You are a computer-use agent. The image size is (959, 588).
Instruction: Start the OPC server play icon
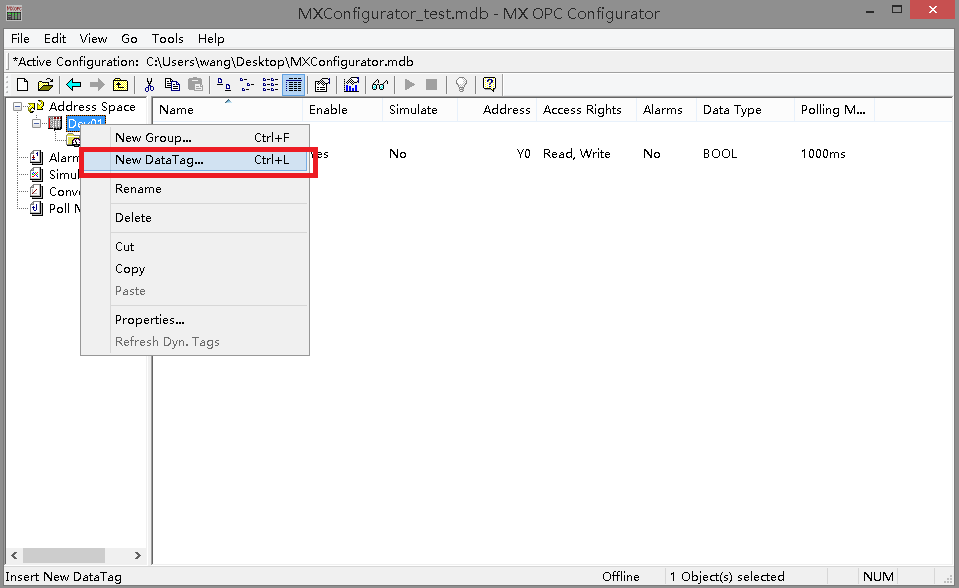(x=410, y=84)
